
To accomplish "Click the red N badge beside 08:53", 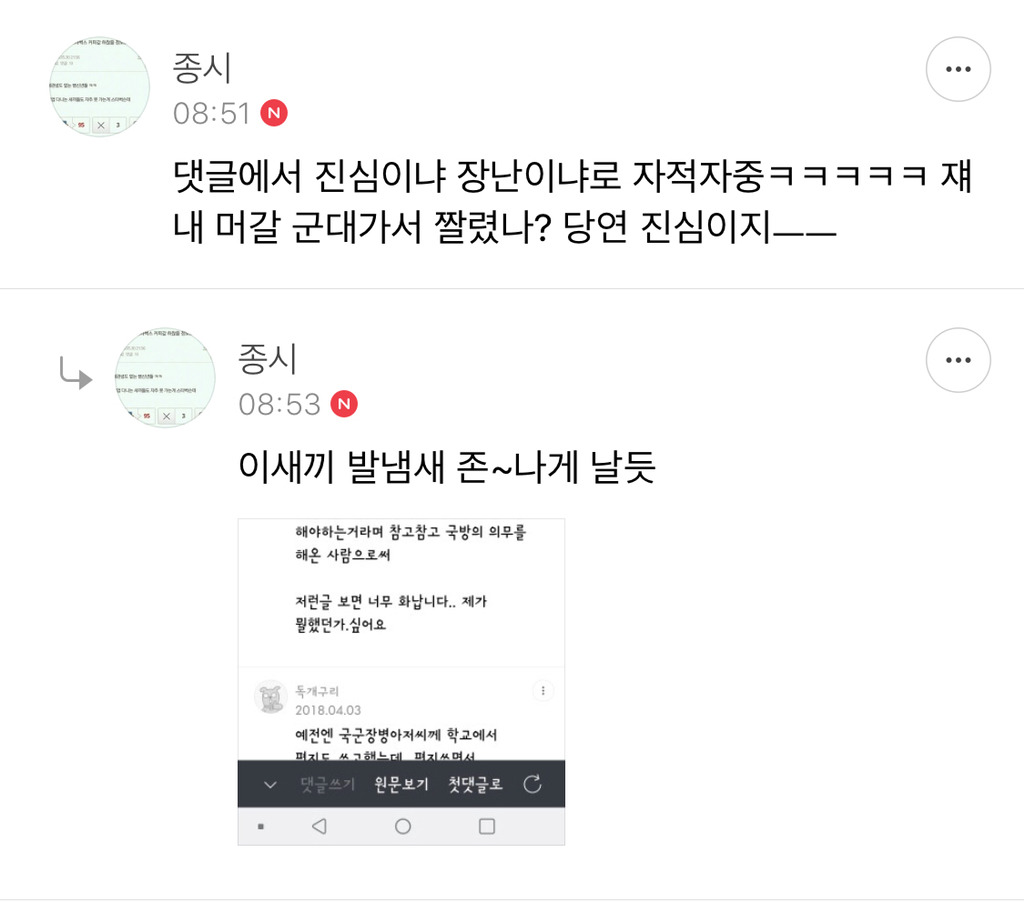I will click(x=344, y=404).
